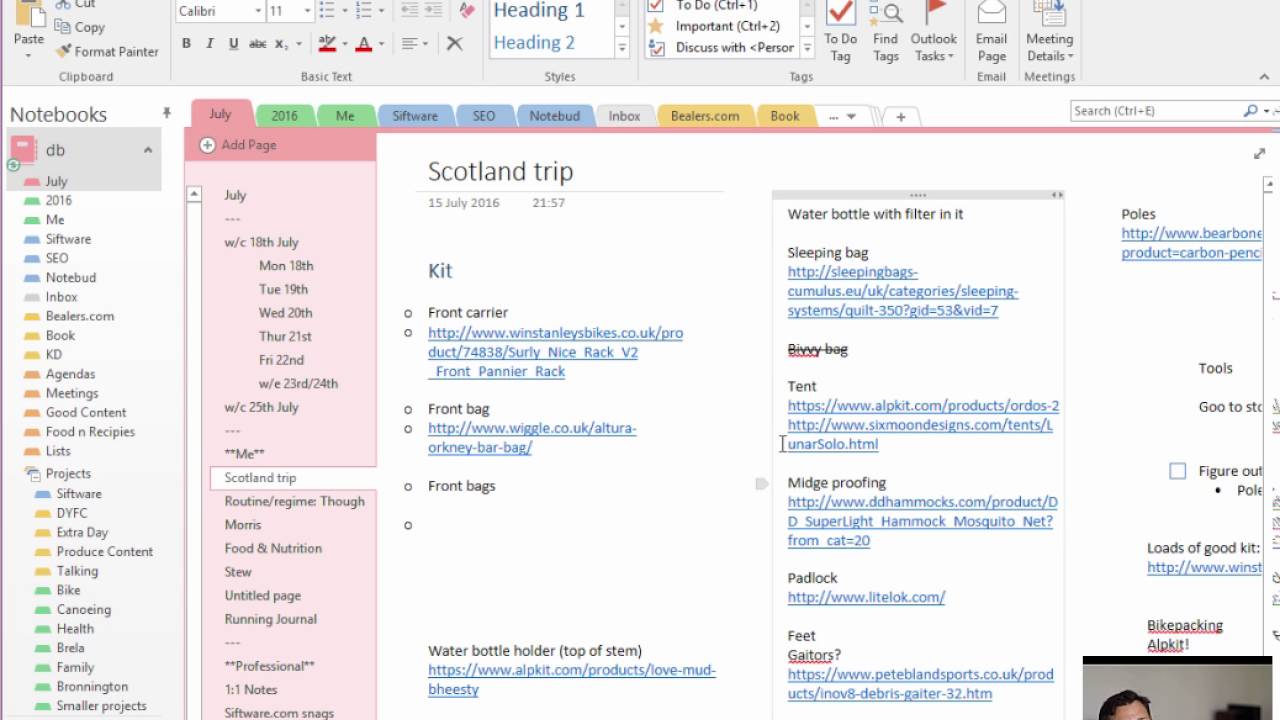Apply red font color
The height and width of the screenshot is (720, 1280).
(363, 44)
